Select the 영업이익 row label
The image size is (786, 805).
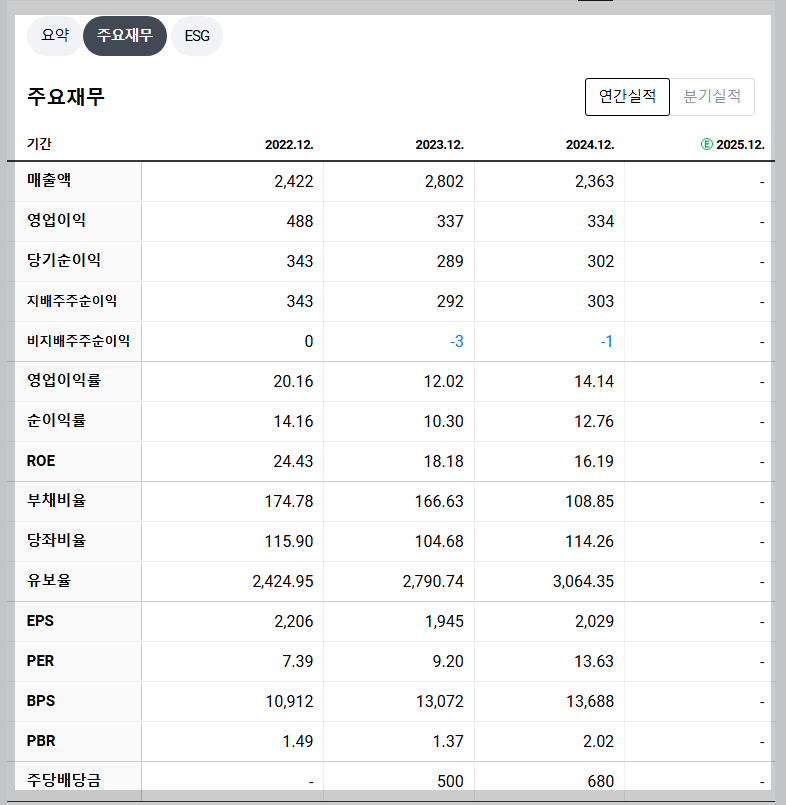[x=50, y=221]
